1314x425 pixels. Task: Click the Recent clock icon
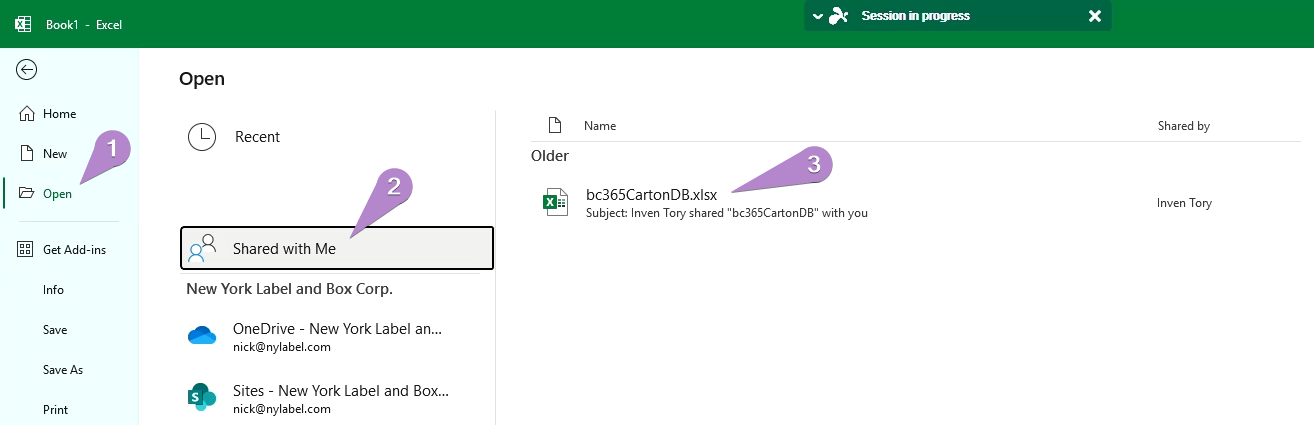pyautogui.click(x=202, y=137)
